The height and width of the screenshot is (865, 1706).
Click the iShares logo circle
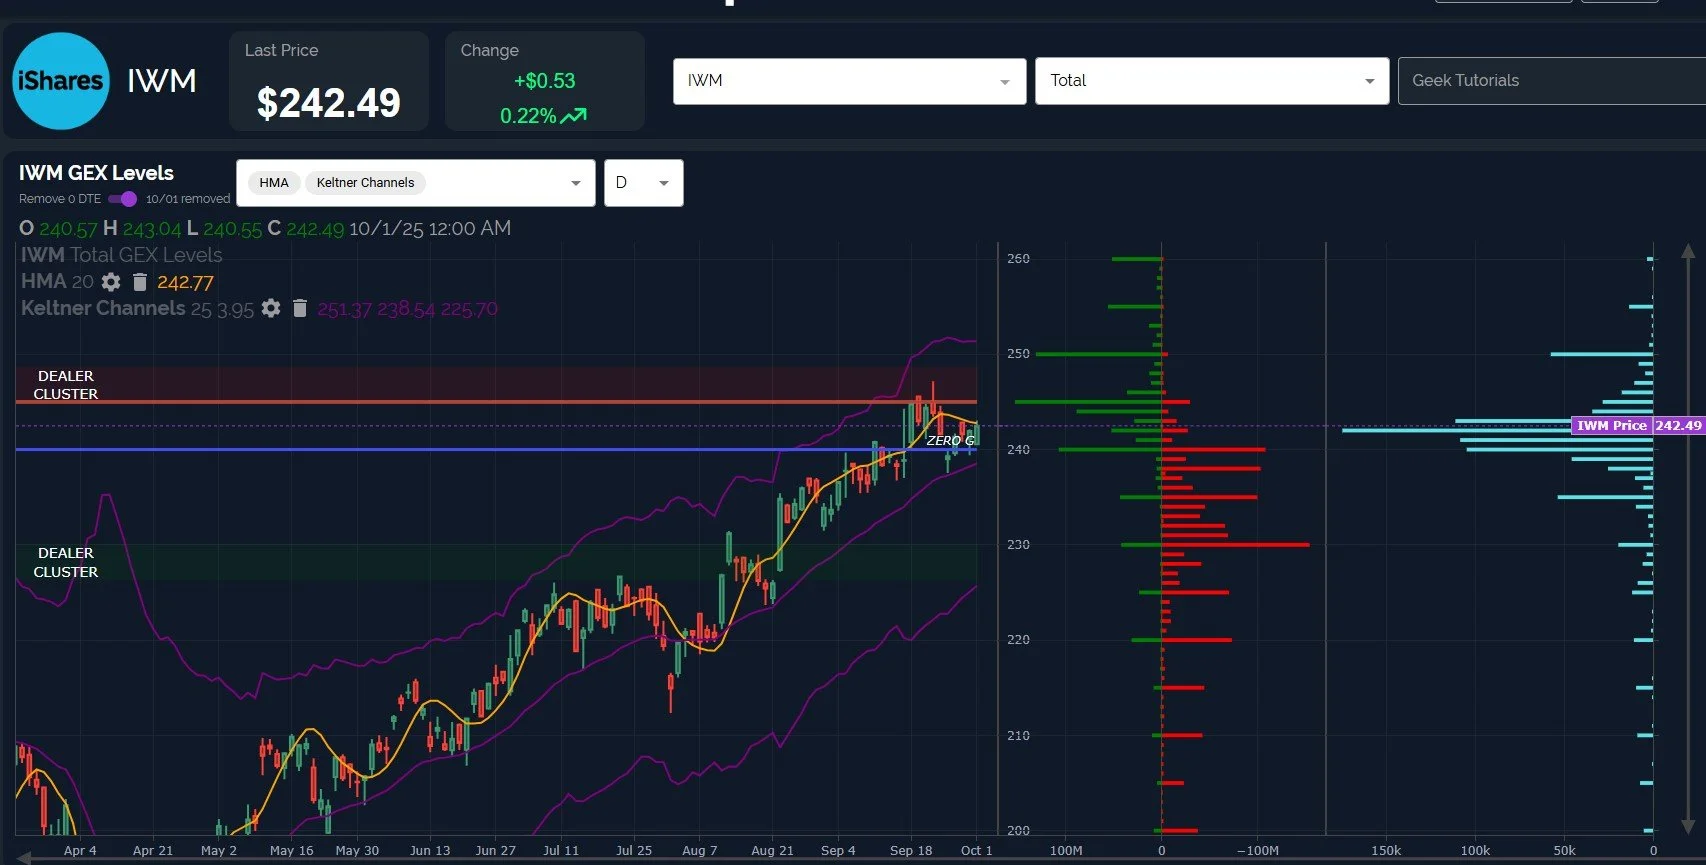(x=61, y=81)
